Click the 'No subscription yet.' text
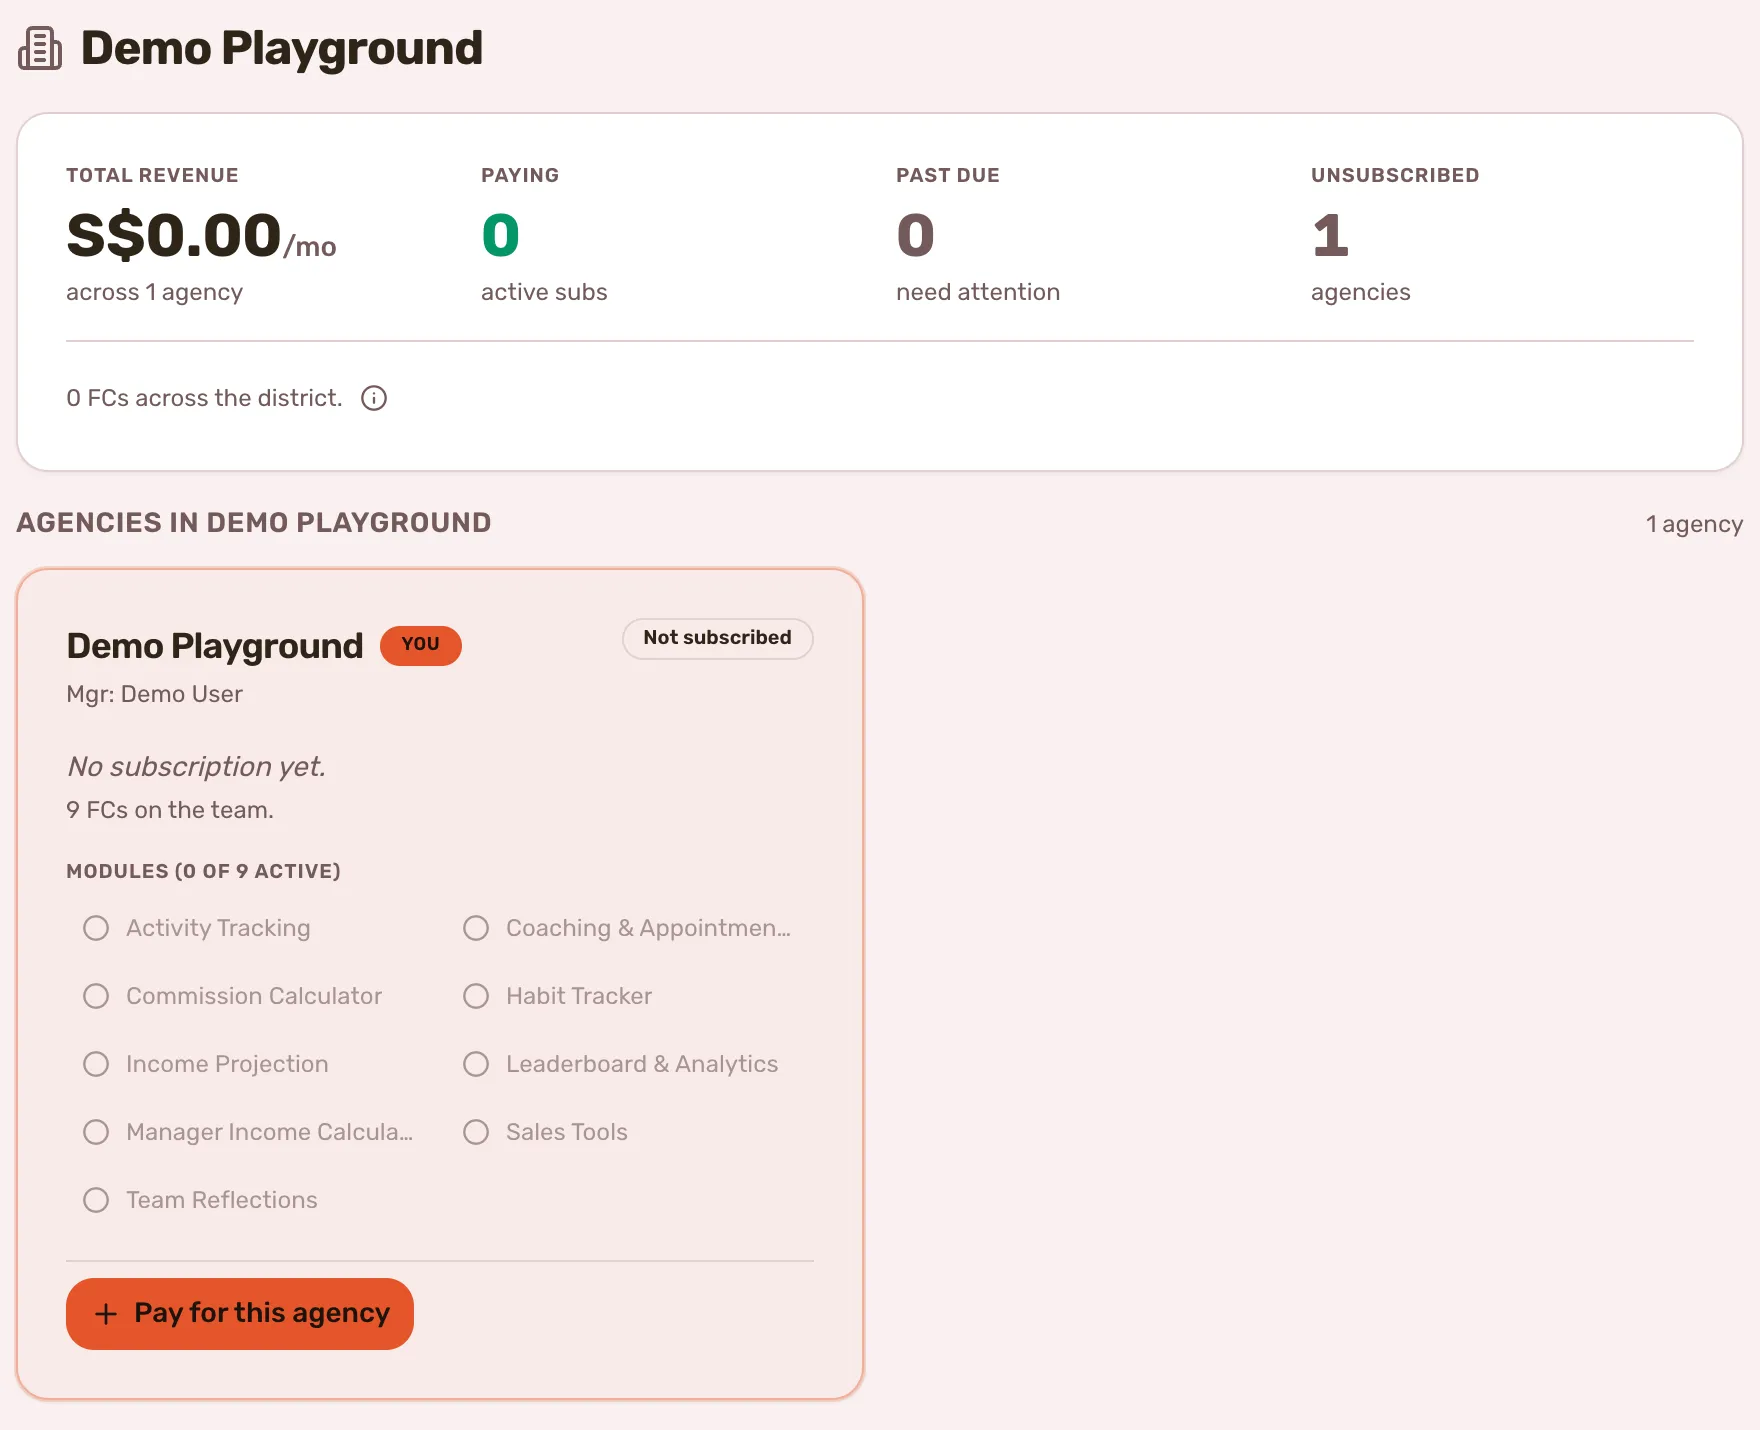 tap(196, 766)
